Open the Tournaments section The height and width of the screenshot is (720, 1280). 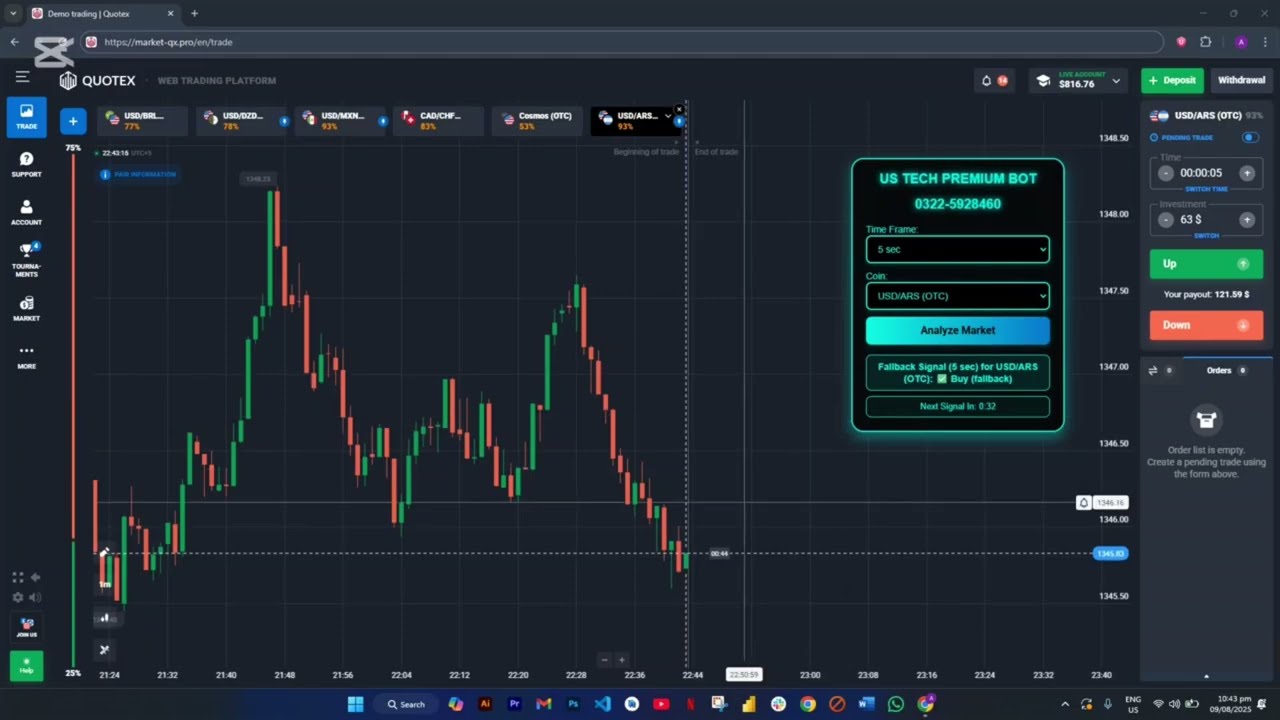pyautogui.click(x=26, y=261)
